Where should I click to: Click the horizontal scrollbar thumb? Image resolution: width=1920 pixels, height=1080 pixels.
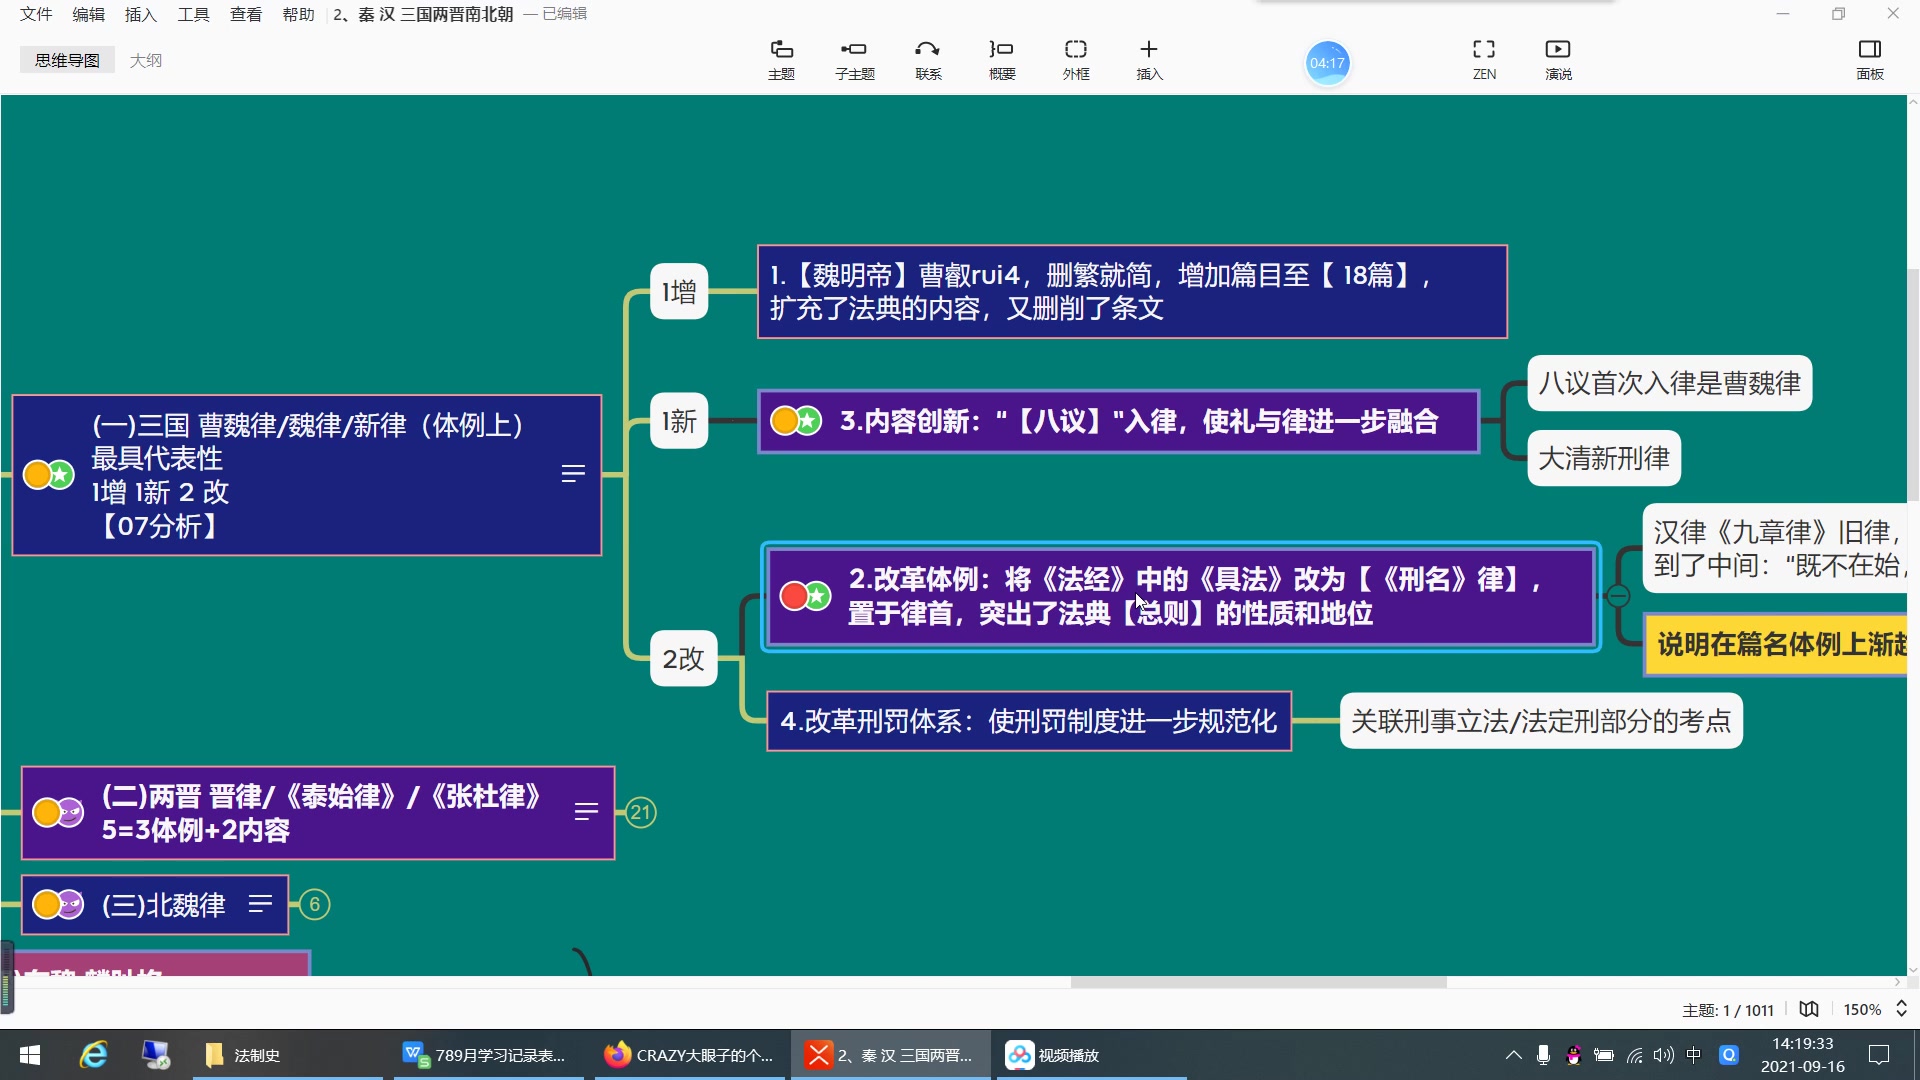tap(1258, 982)
